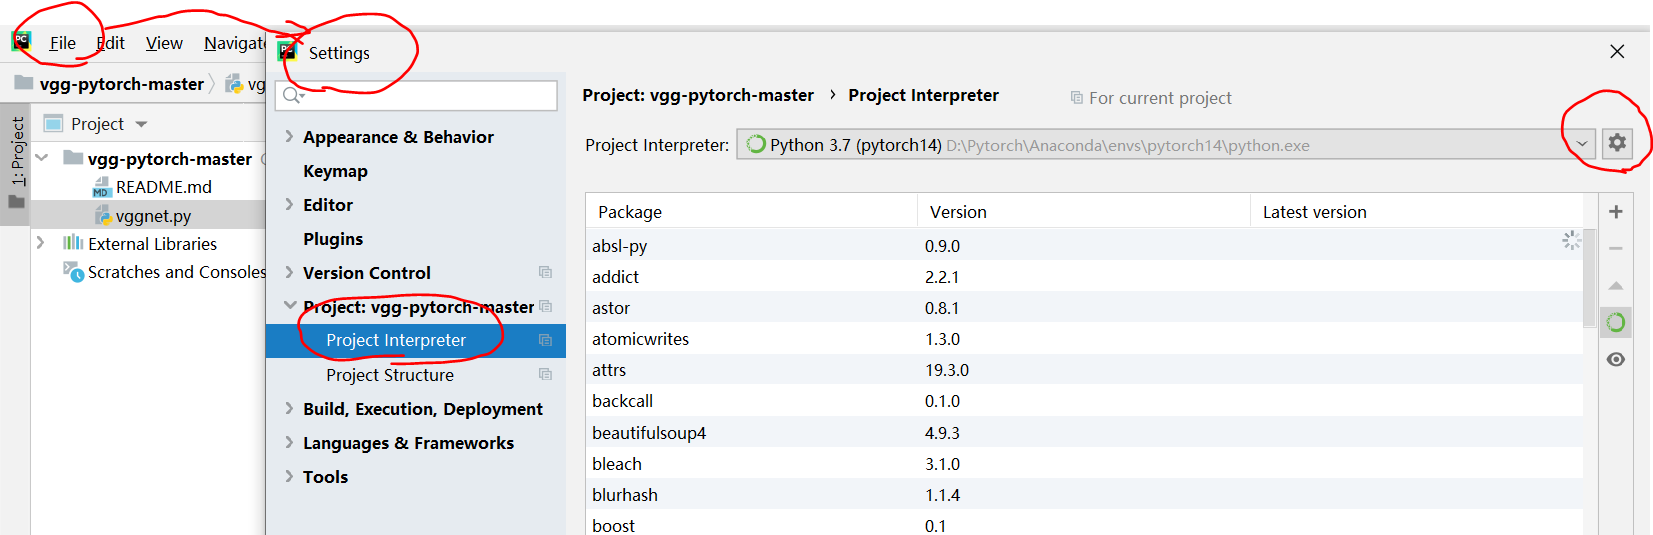Click the Settings search field
Screen dimensions: 1653x535
click(417, 96)
